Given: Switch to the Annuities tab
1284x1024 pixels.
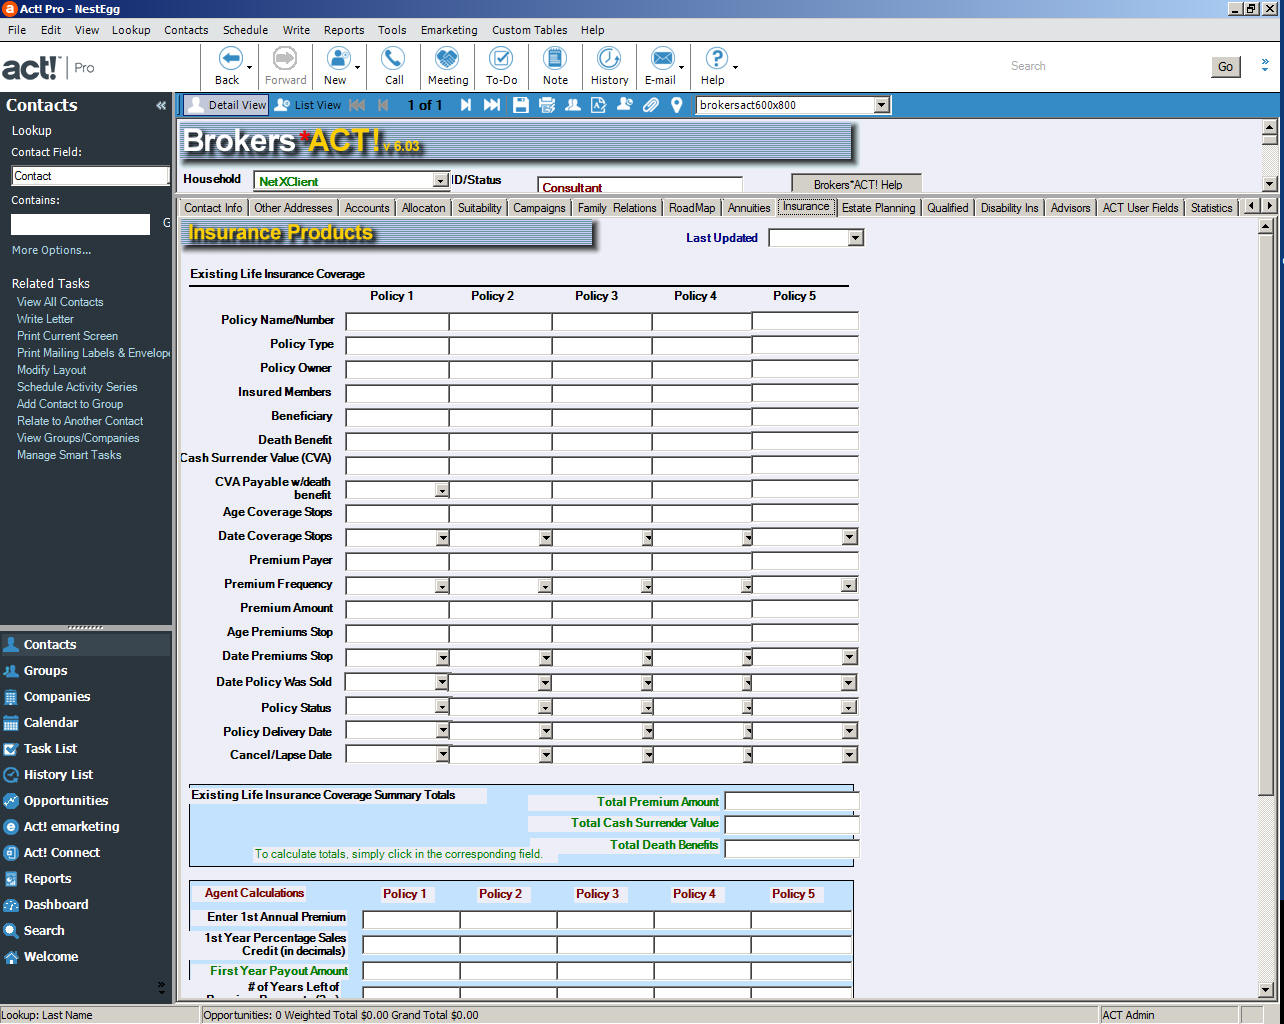Looking at the screenshot, I should (x=749, y=208).
